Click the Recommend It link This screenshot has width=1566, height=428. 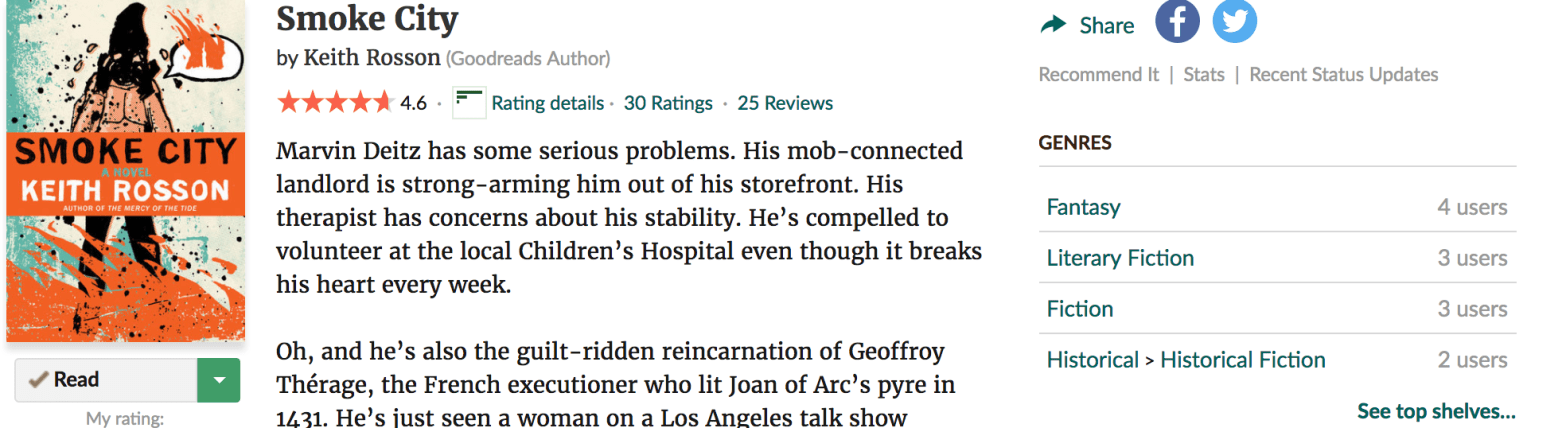point(1098,75)
